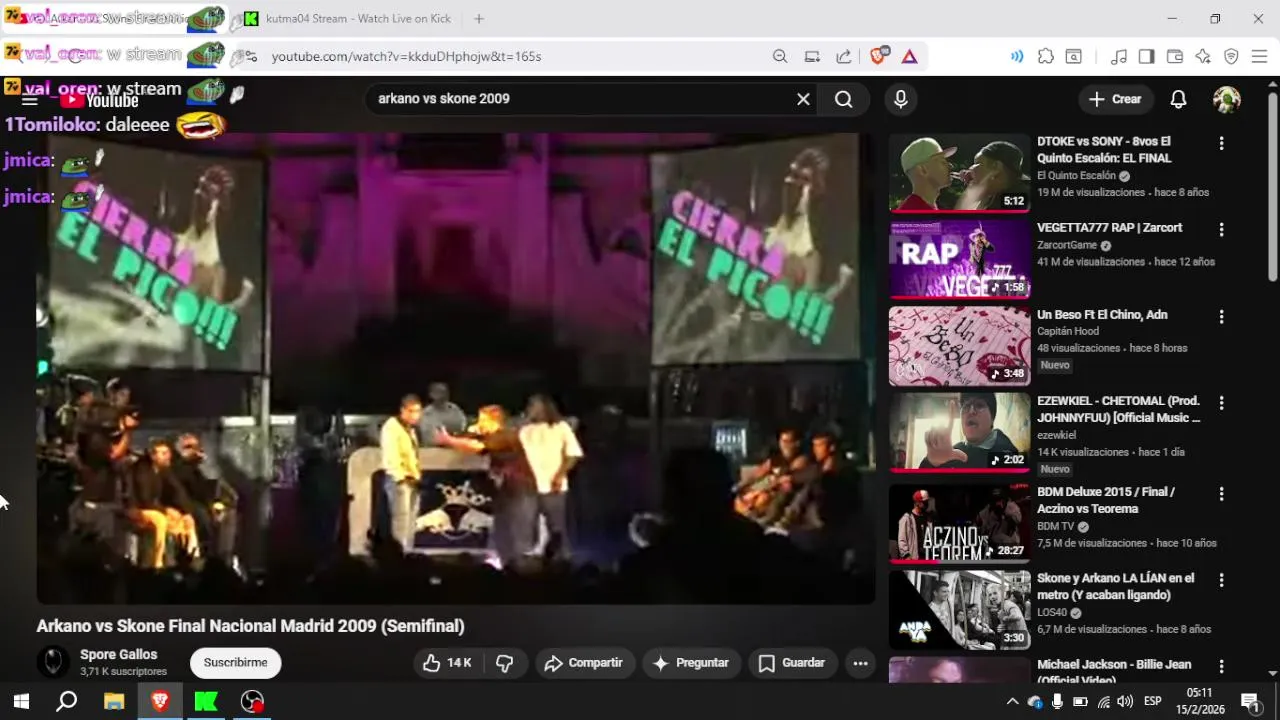The height and width of the screenshot is (720, 1280).
Task: Click the install app icon in address bar
Action: point(812,57)
